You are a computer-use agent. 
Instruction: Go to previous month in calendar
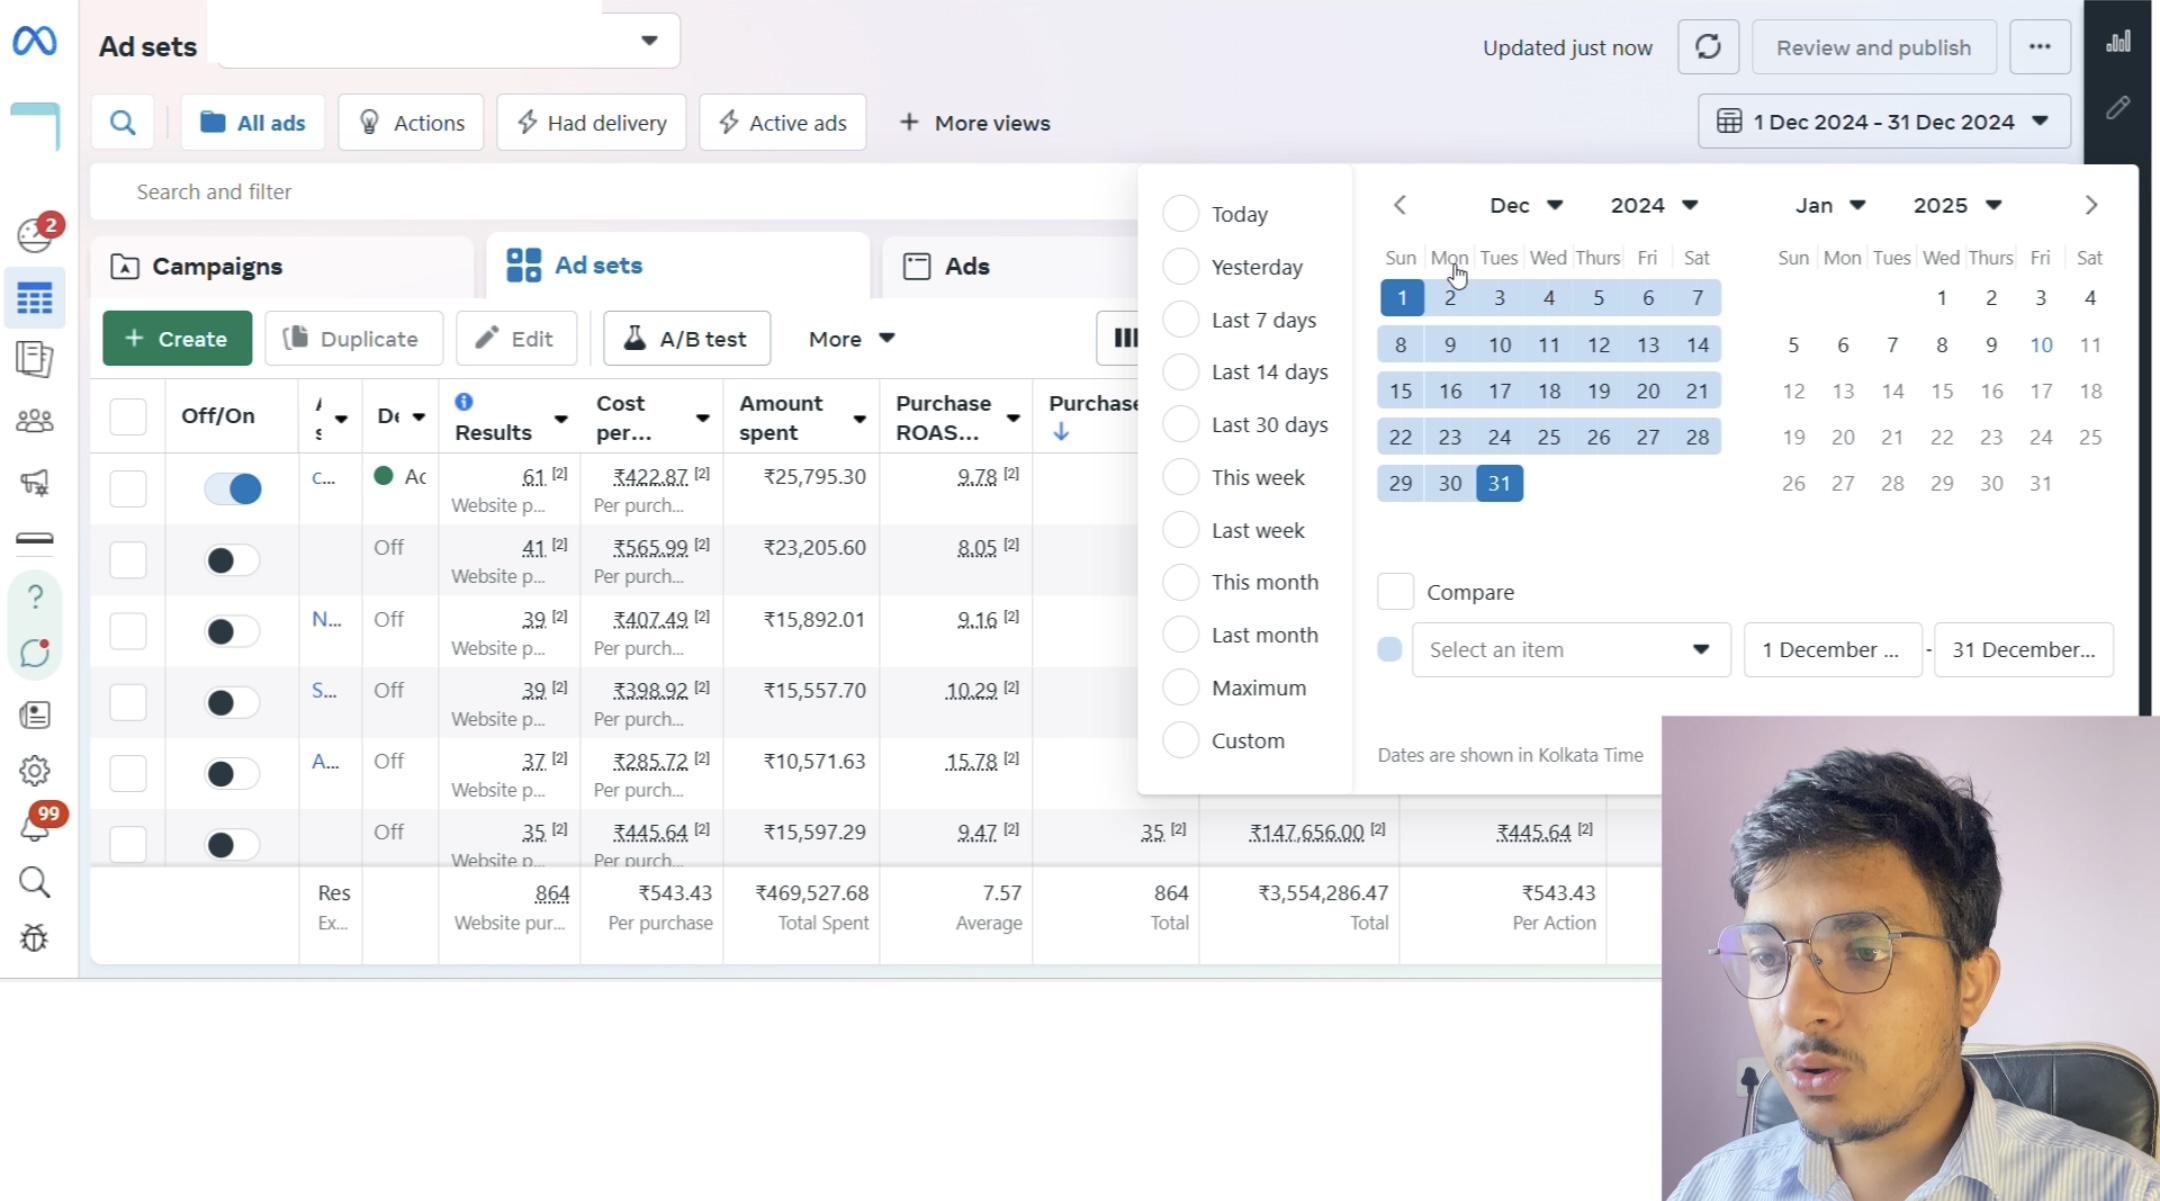point(1400,205)
